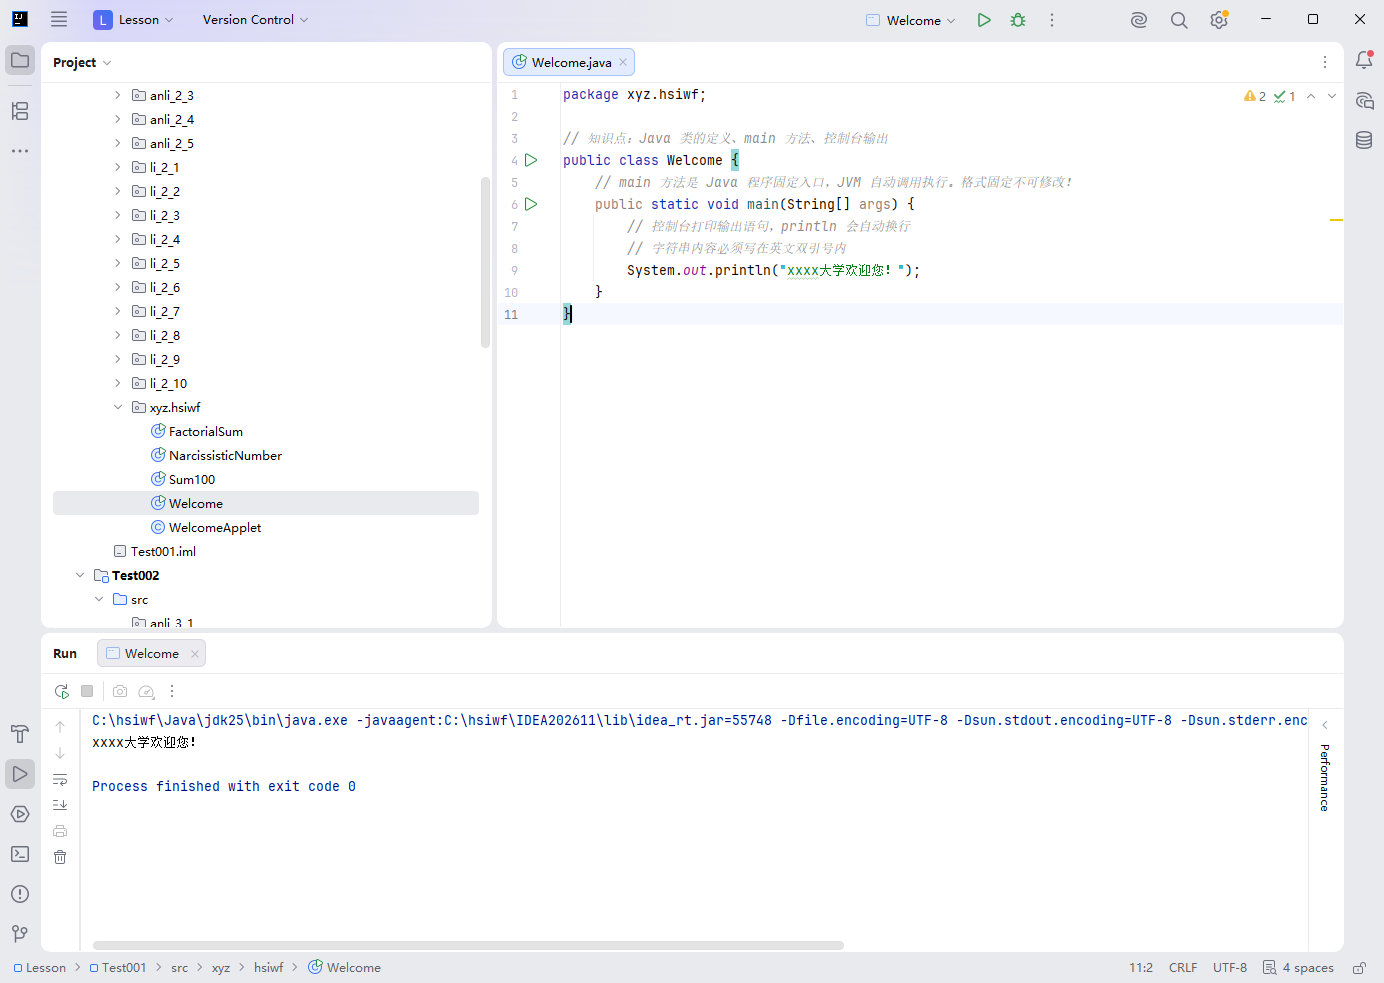Close the Welcome.java editor tab
Screen dimensions: 1384x983
point(623,62)
